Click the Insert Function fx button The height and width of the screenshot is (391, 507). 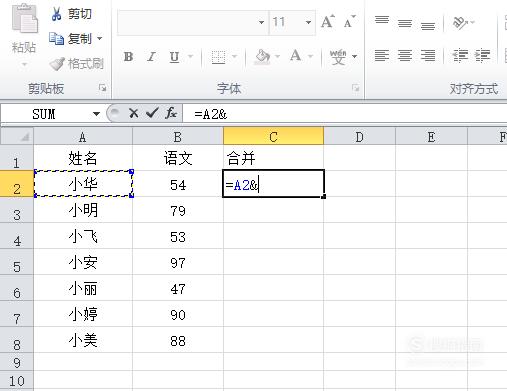(x=171, y=114)
